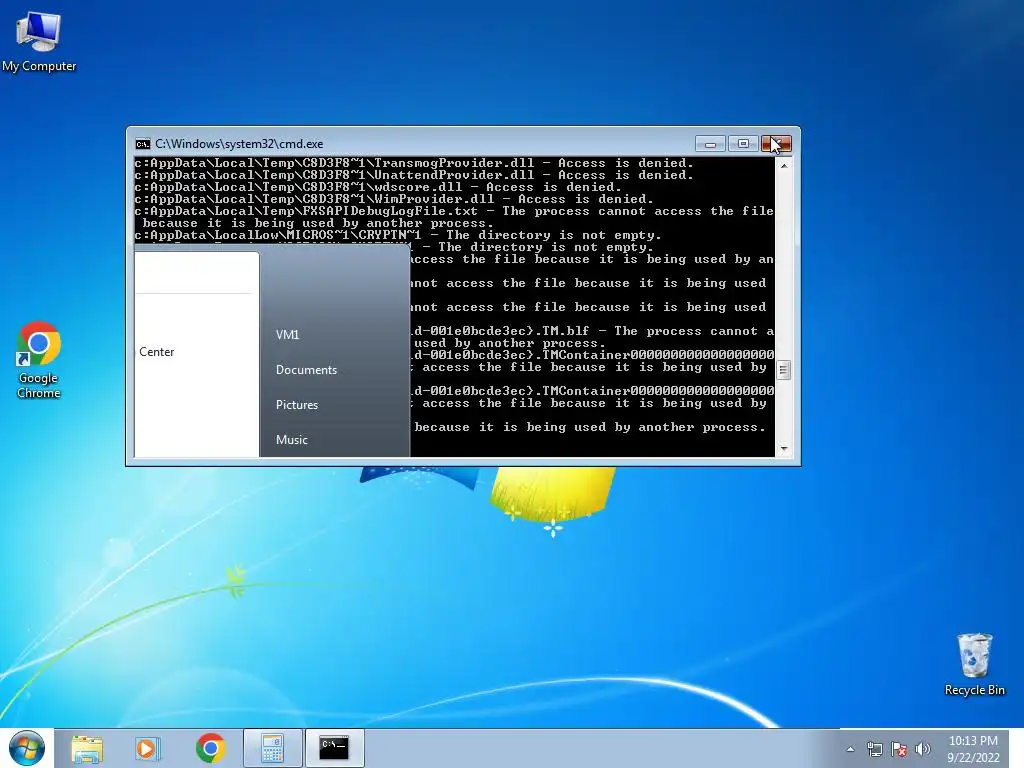Launch Windows Media Player from the taskbar

point(147,748)
